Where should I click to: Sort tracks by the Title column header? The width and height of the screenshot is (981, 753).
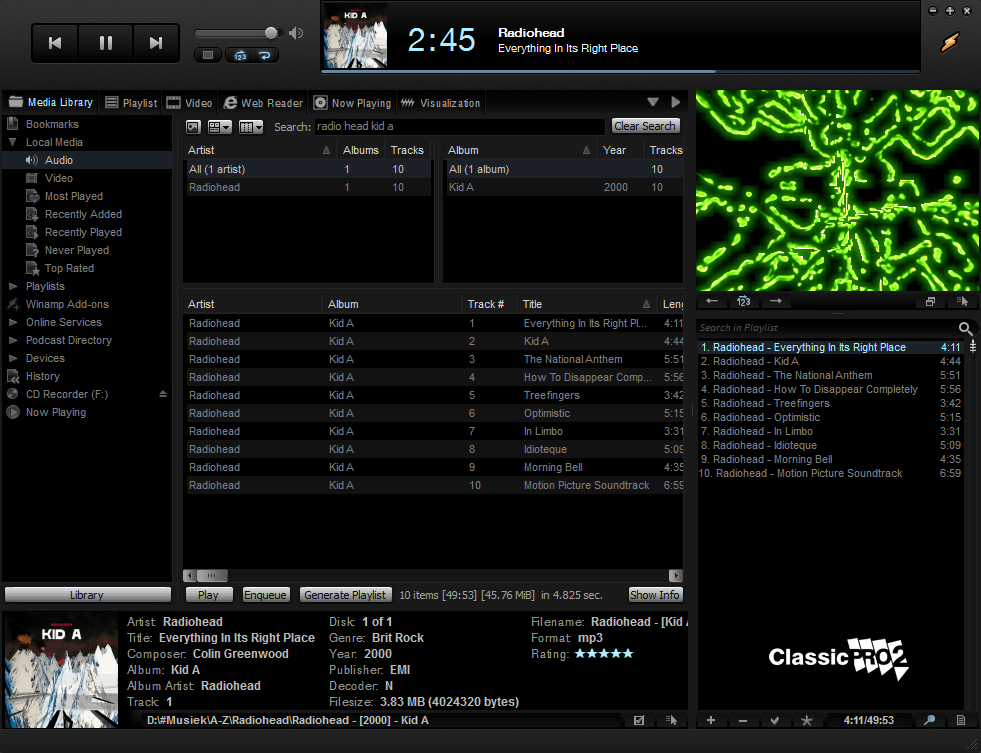[x=587, y=304]
